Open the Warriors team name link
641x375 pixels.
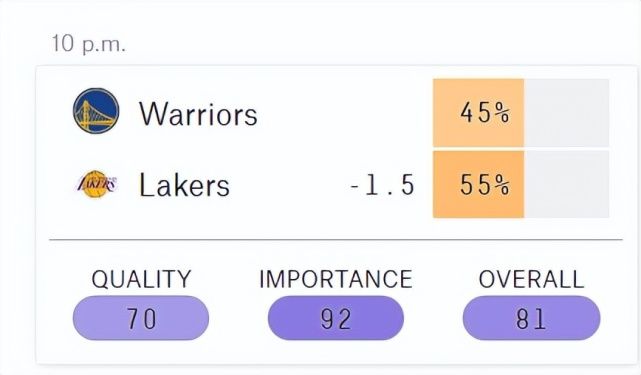coord(198,114)
